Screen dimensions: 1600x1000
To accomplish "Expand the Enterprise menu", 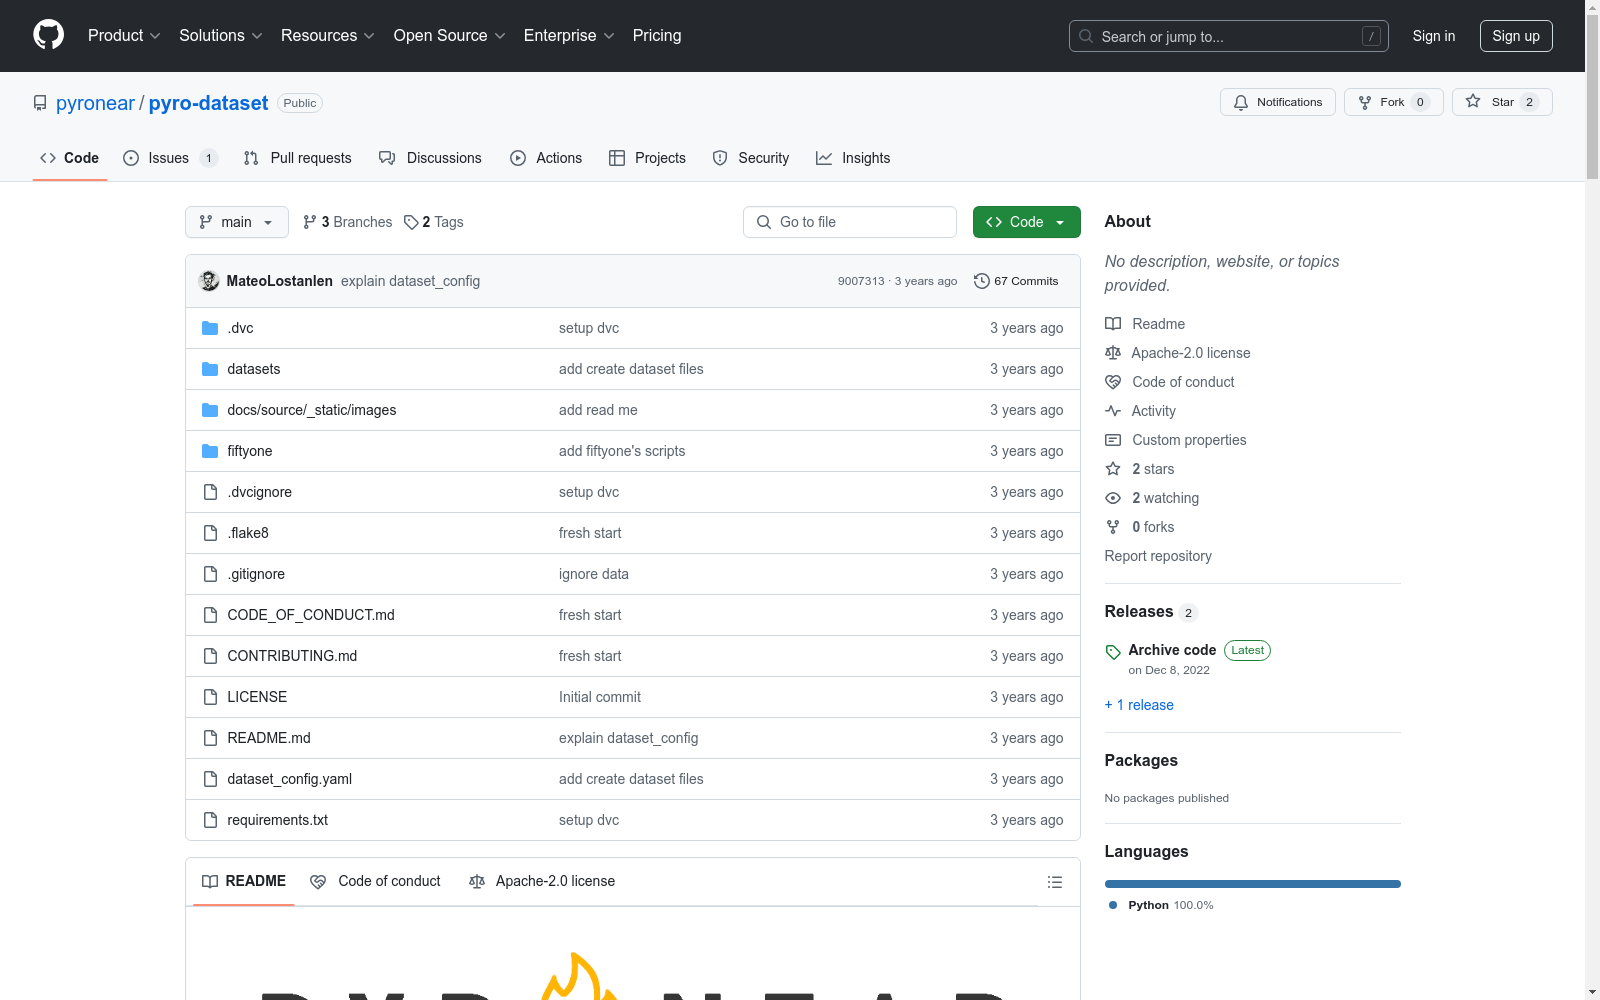I will point(569,35).
